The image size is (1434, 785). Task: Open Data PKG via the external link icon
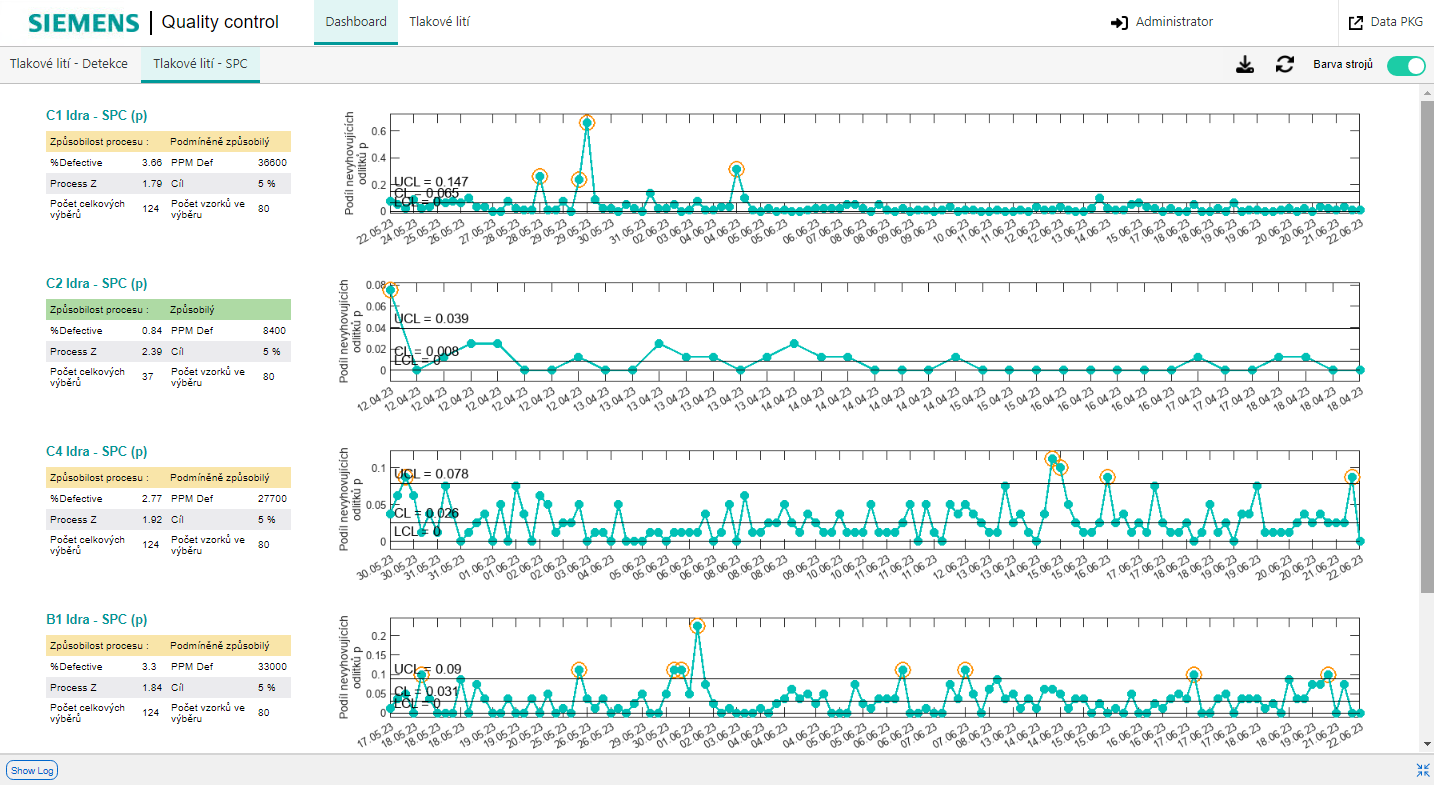coord(1357,21)
